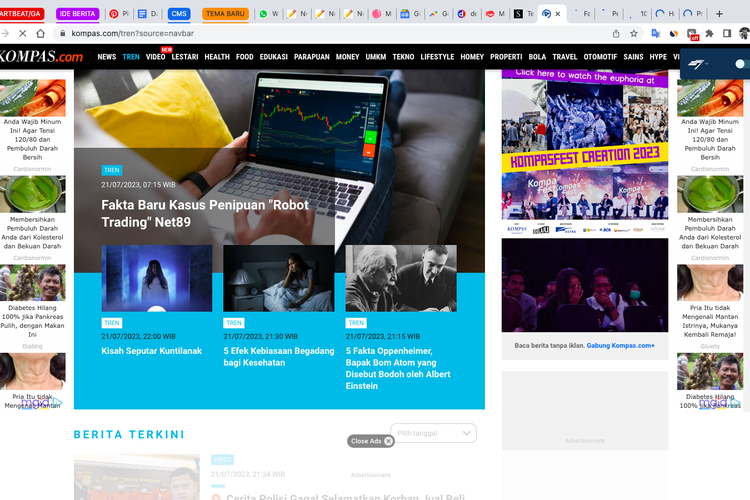
Task: Open the IDE BERITA tab group
Action: pos(78,14)
